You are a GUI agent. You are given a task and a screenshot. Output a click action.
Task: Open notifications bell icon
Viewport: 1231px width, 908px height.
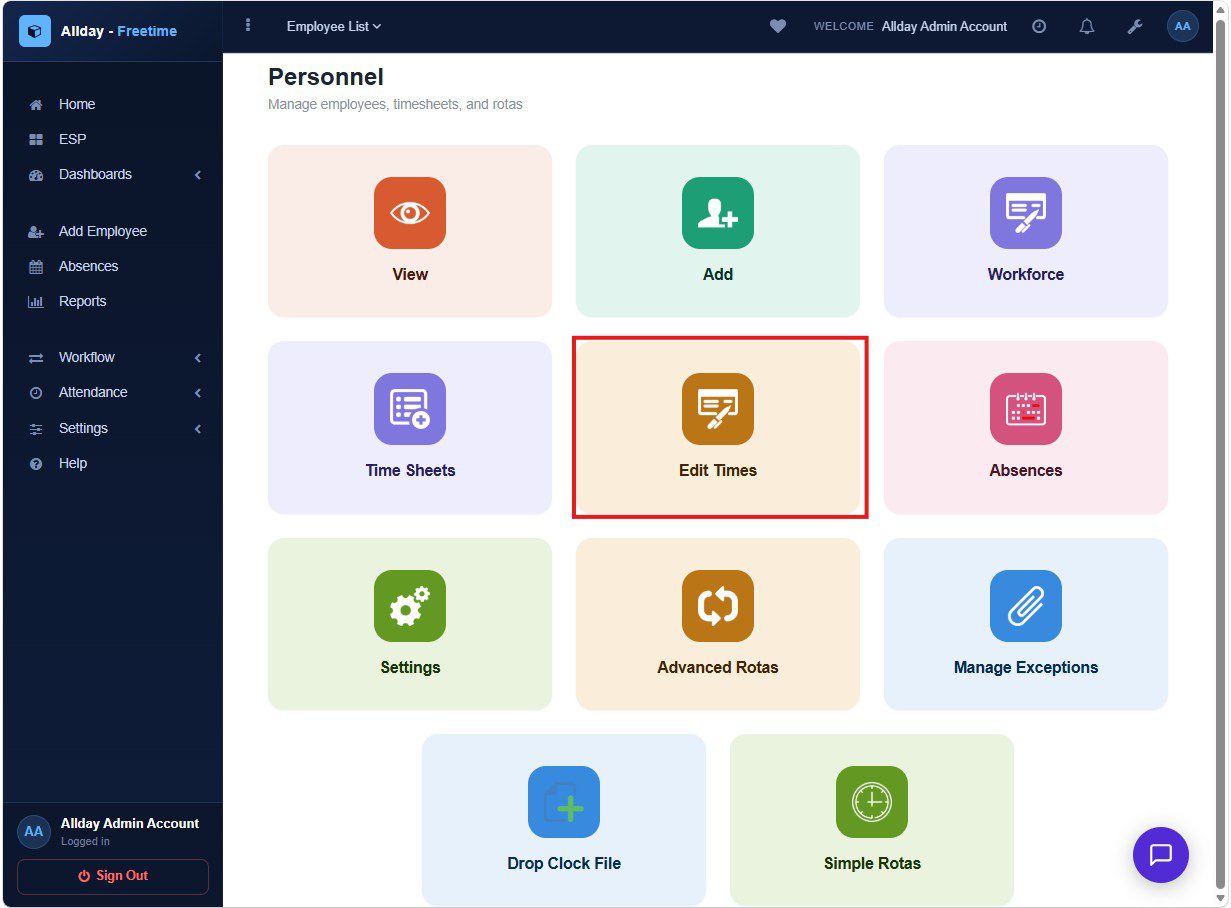(x=1087, y=27)
